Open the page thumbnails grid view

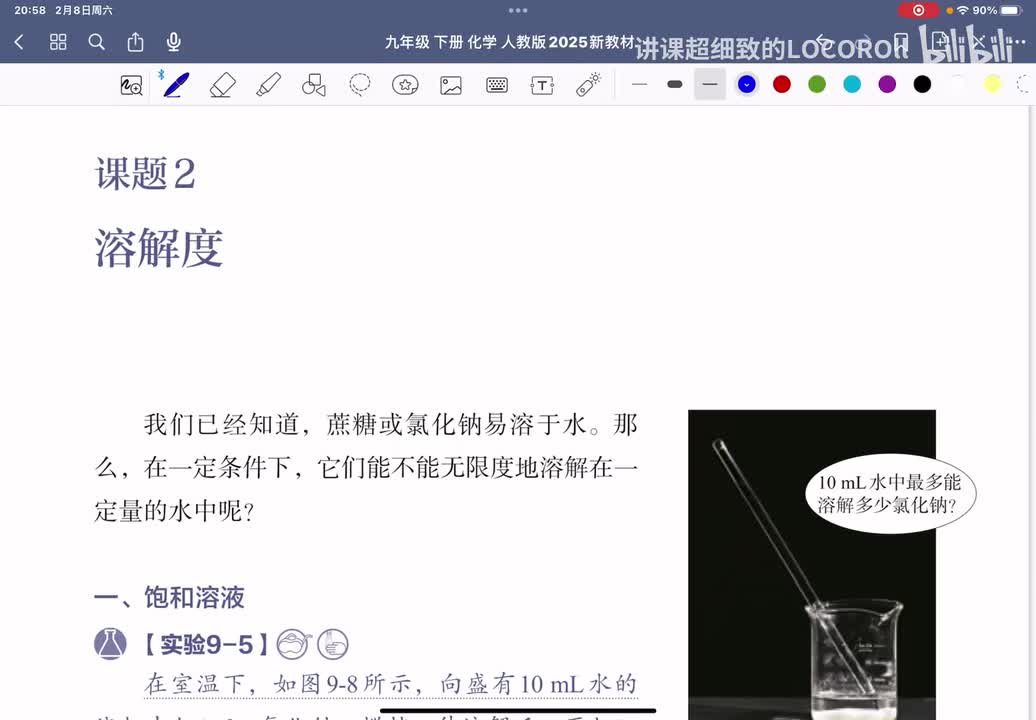58,42
